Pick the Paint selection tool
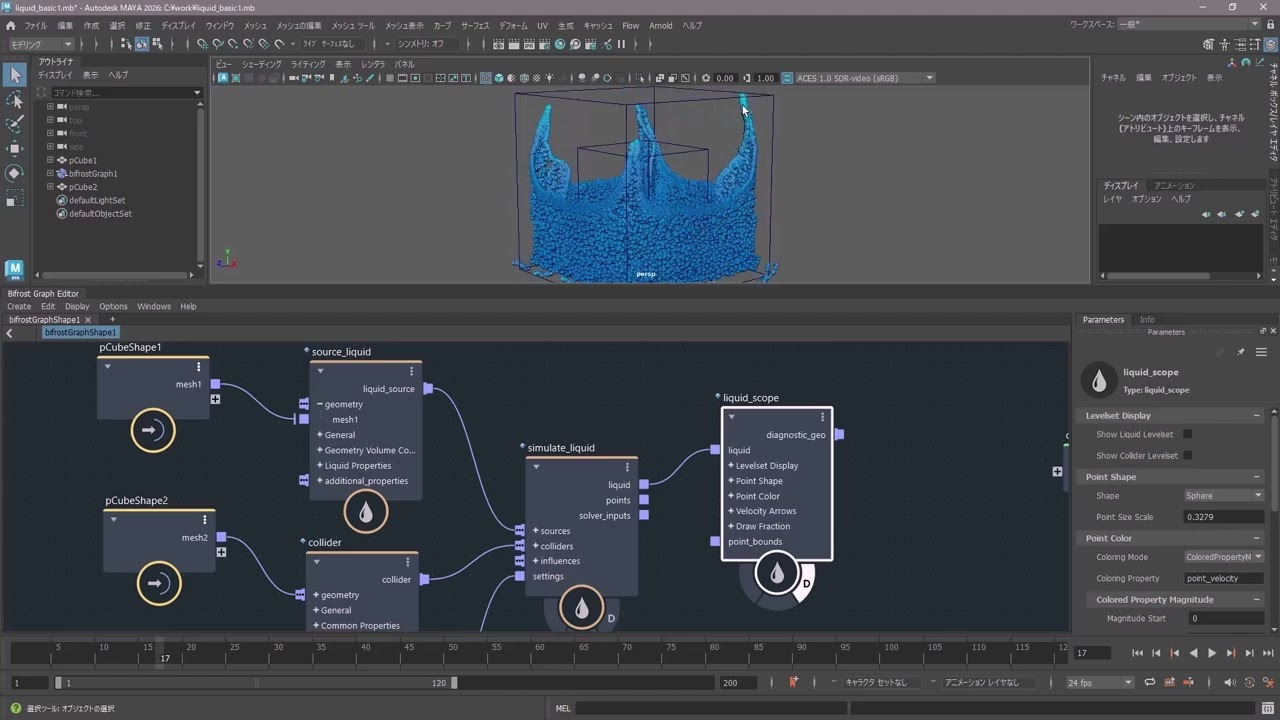 (x=15, y=124)
